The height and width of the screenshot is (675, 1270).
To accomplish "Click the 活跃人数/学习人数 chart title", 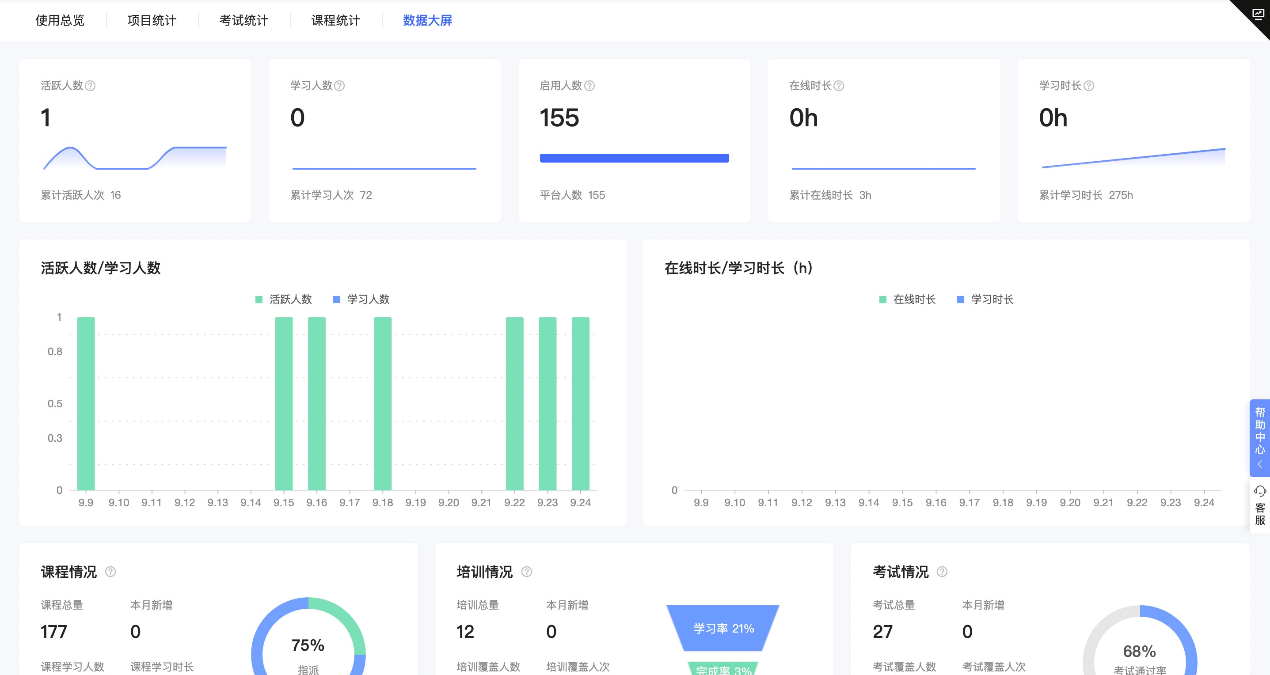I will [x=101, y=268].
